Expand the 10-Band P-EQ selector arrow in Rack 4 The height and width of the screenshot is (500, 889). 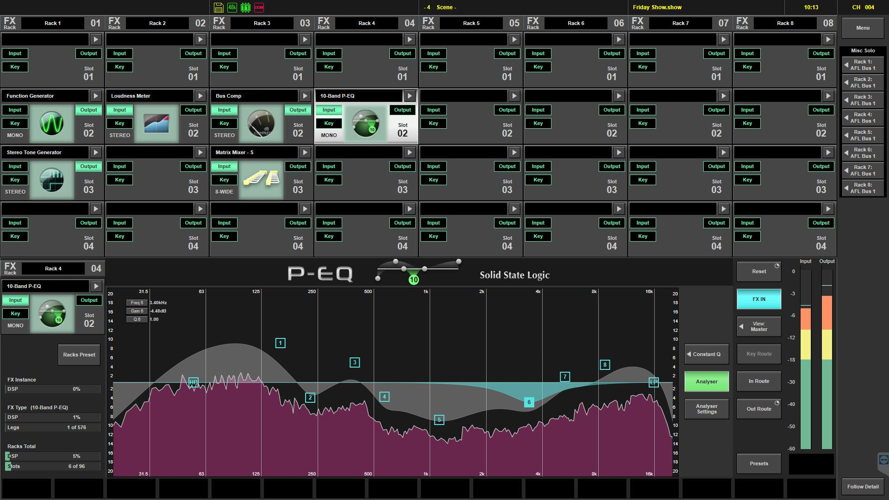tap(409, 96)
